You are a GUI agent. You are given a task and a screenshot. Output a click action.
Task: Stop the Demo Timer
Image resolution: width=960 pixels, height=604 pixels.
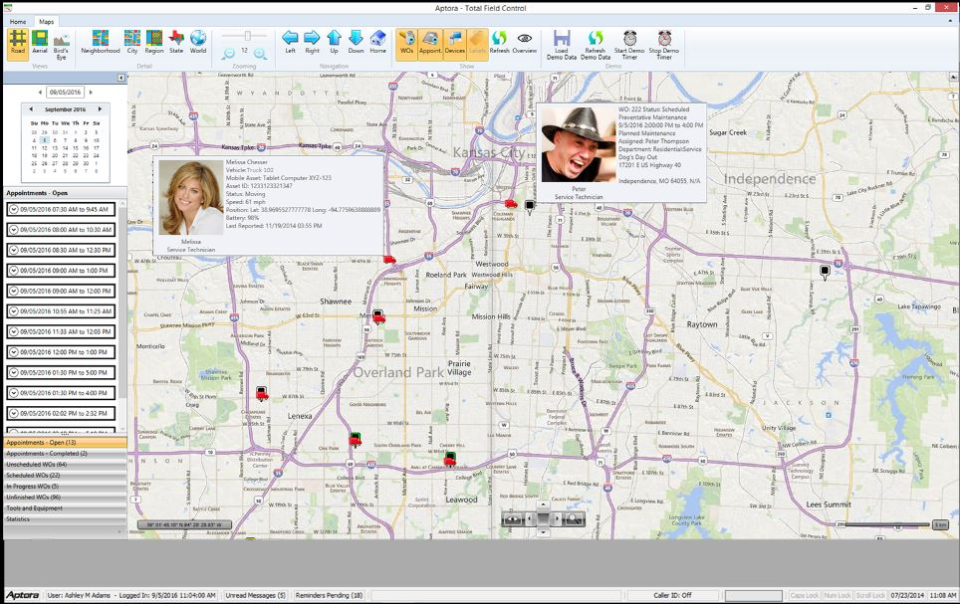coord(664,45)
